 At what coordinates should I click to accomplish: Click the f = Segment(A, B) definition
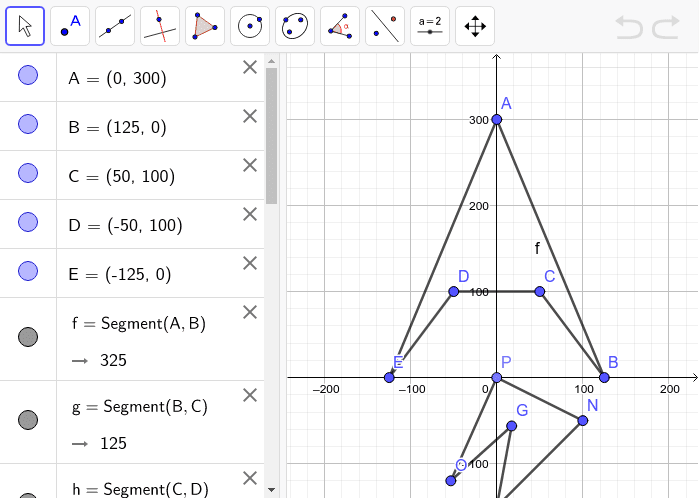point(139,323)
